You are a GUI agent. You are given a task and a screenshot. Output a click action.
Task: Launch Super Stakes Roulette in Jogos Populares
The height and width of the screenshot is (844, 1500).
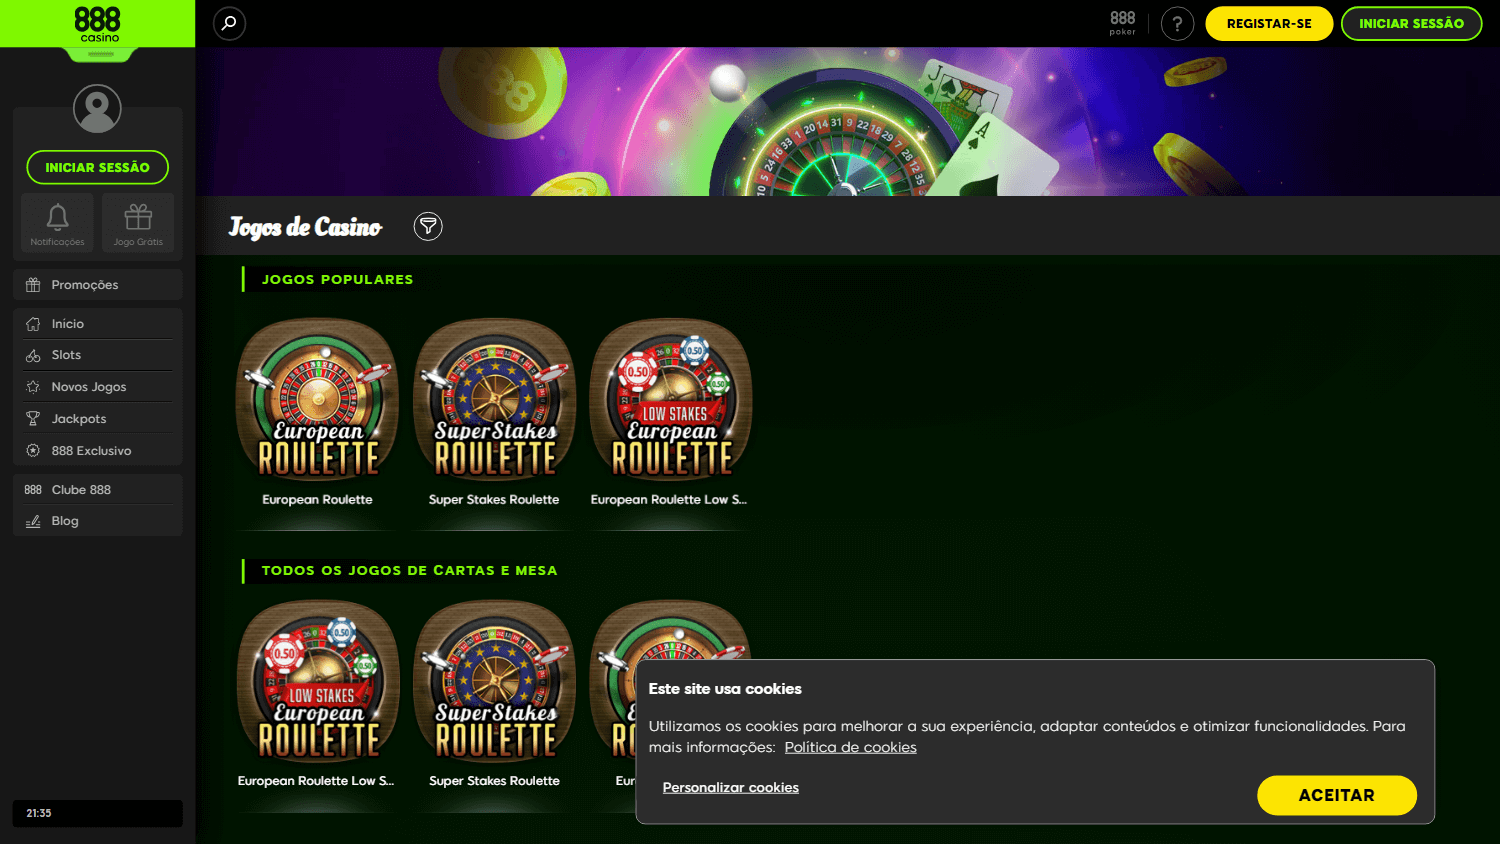click(495, 400)
